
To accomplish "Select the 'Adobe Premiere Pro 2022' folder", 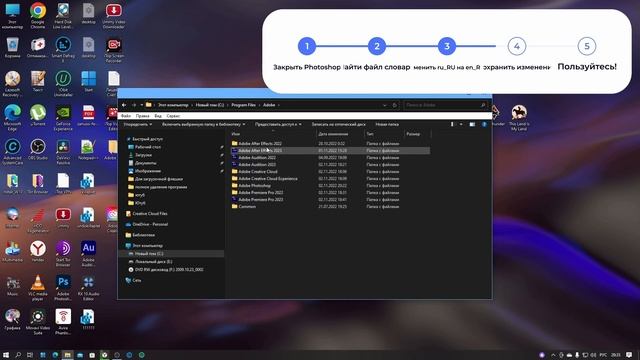I will click(260, 192).
